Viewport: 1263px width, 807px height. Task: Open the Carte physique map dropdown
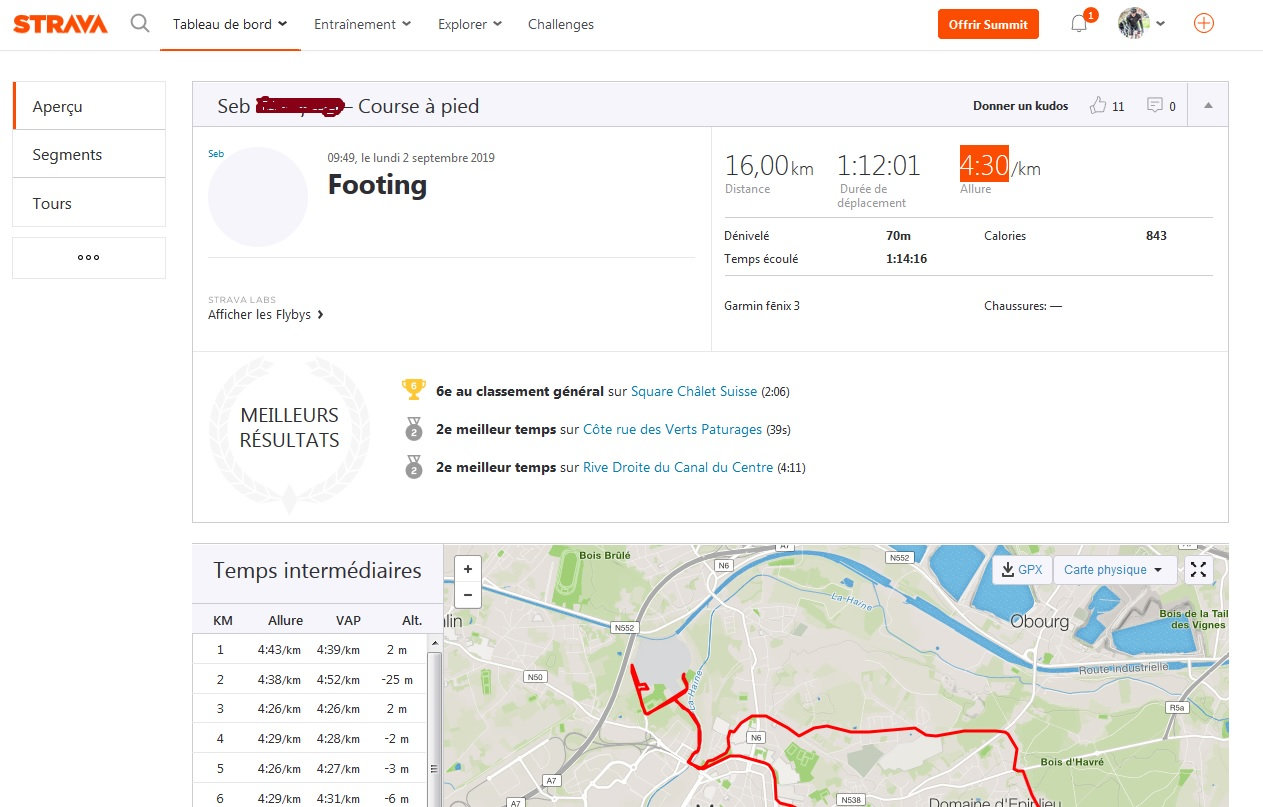click(x=1114, y=570)
